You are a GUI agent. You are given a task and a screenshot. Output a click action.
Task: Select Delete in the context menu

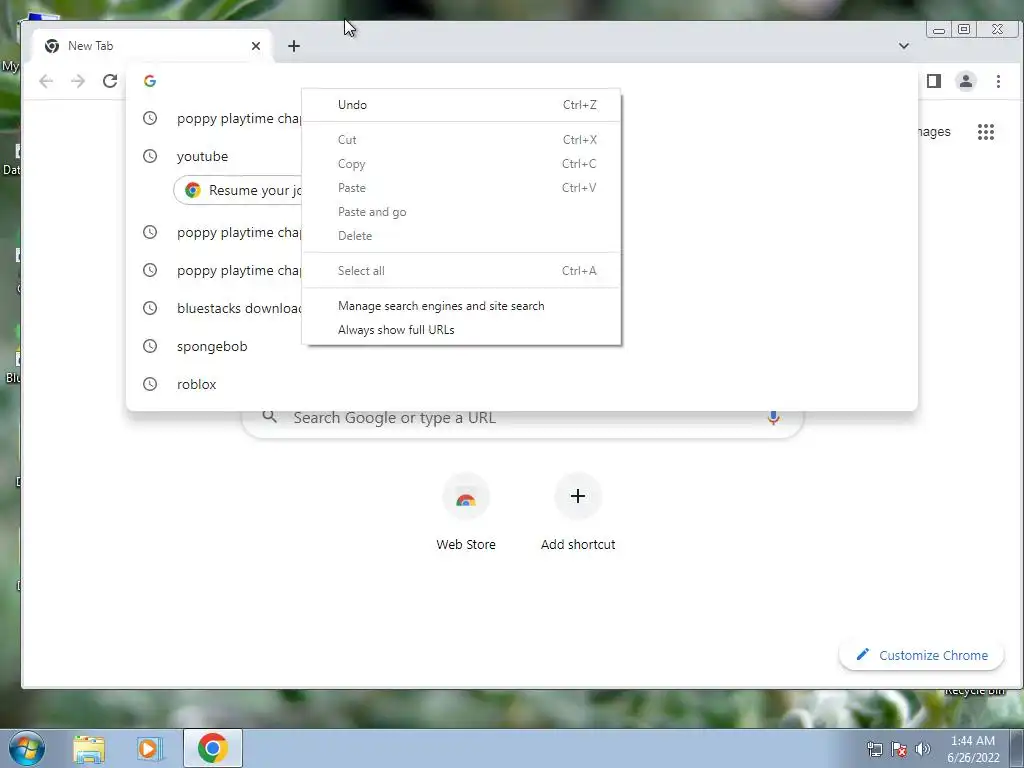click(x=462, y=236)
